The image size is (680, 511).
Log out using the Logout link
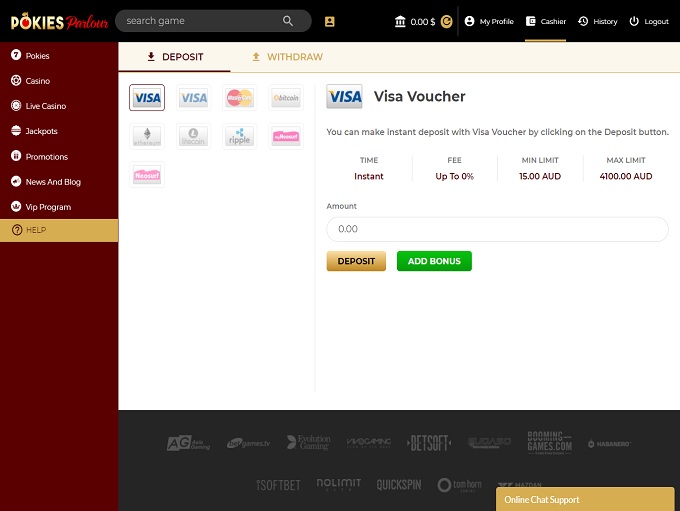pos(649,21)
